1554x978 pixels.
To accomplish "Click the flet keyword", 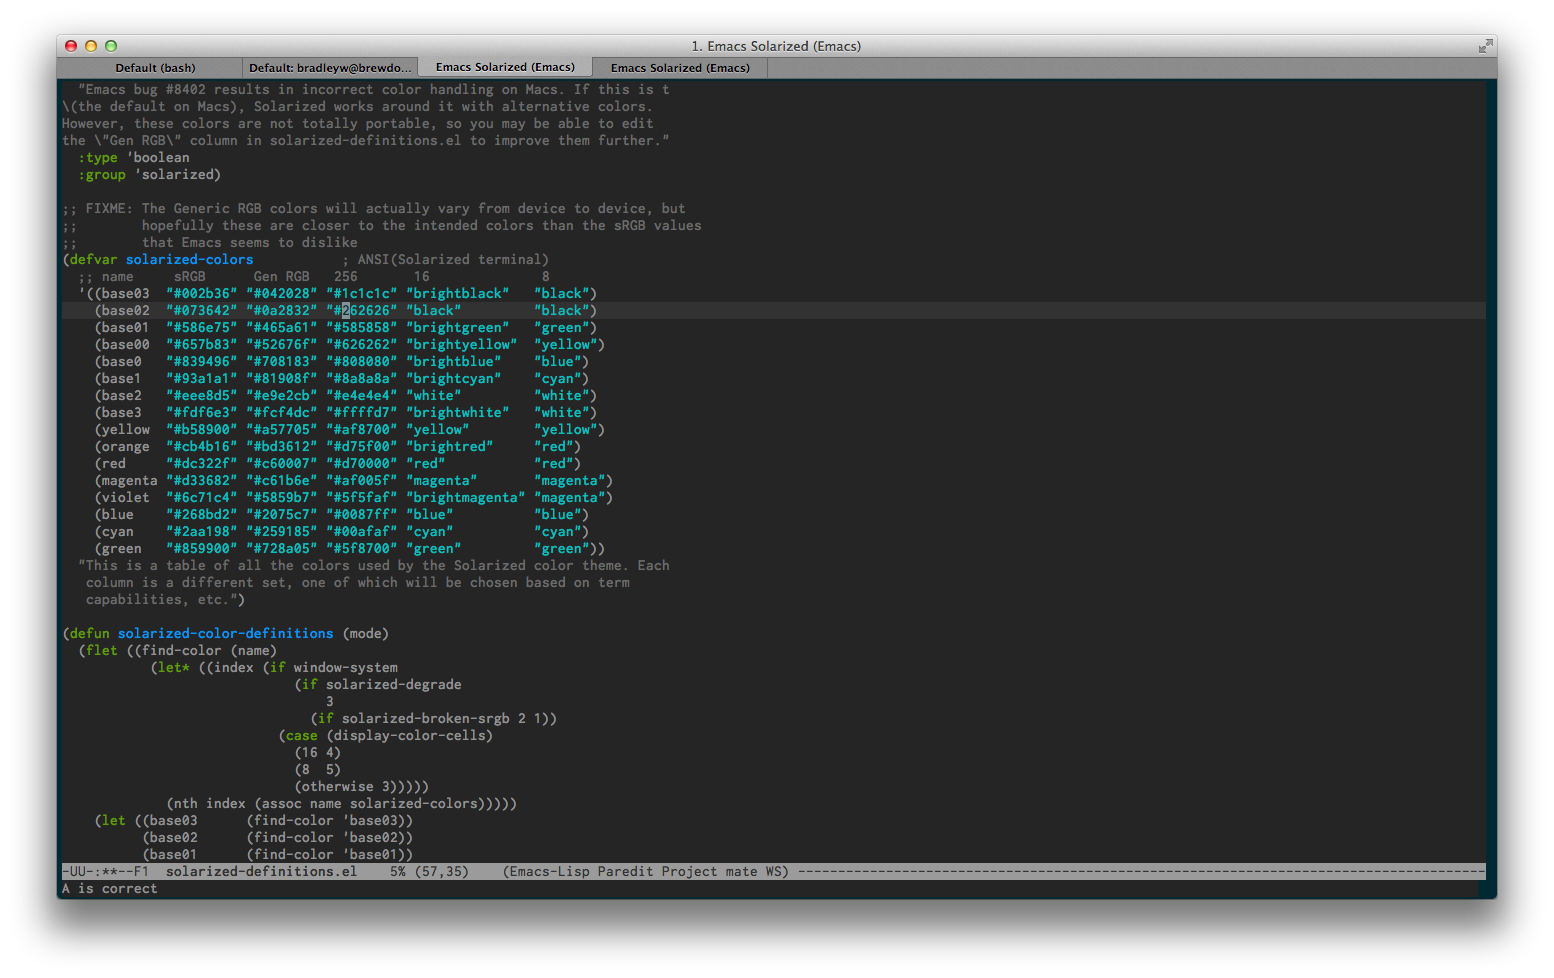I will tap(102, 651).
